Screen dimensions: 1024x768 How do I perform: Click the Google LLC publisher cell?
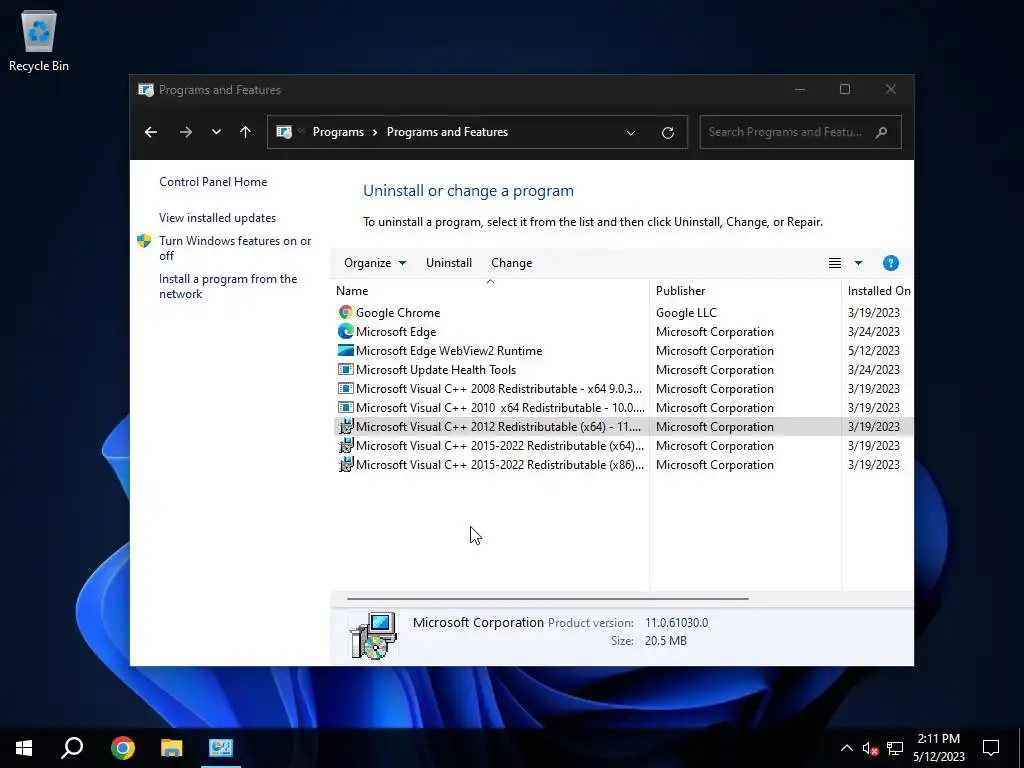click(686, 313)
